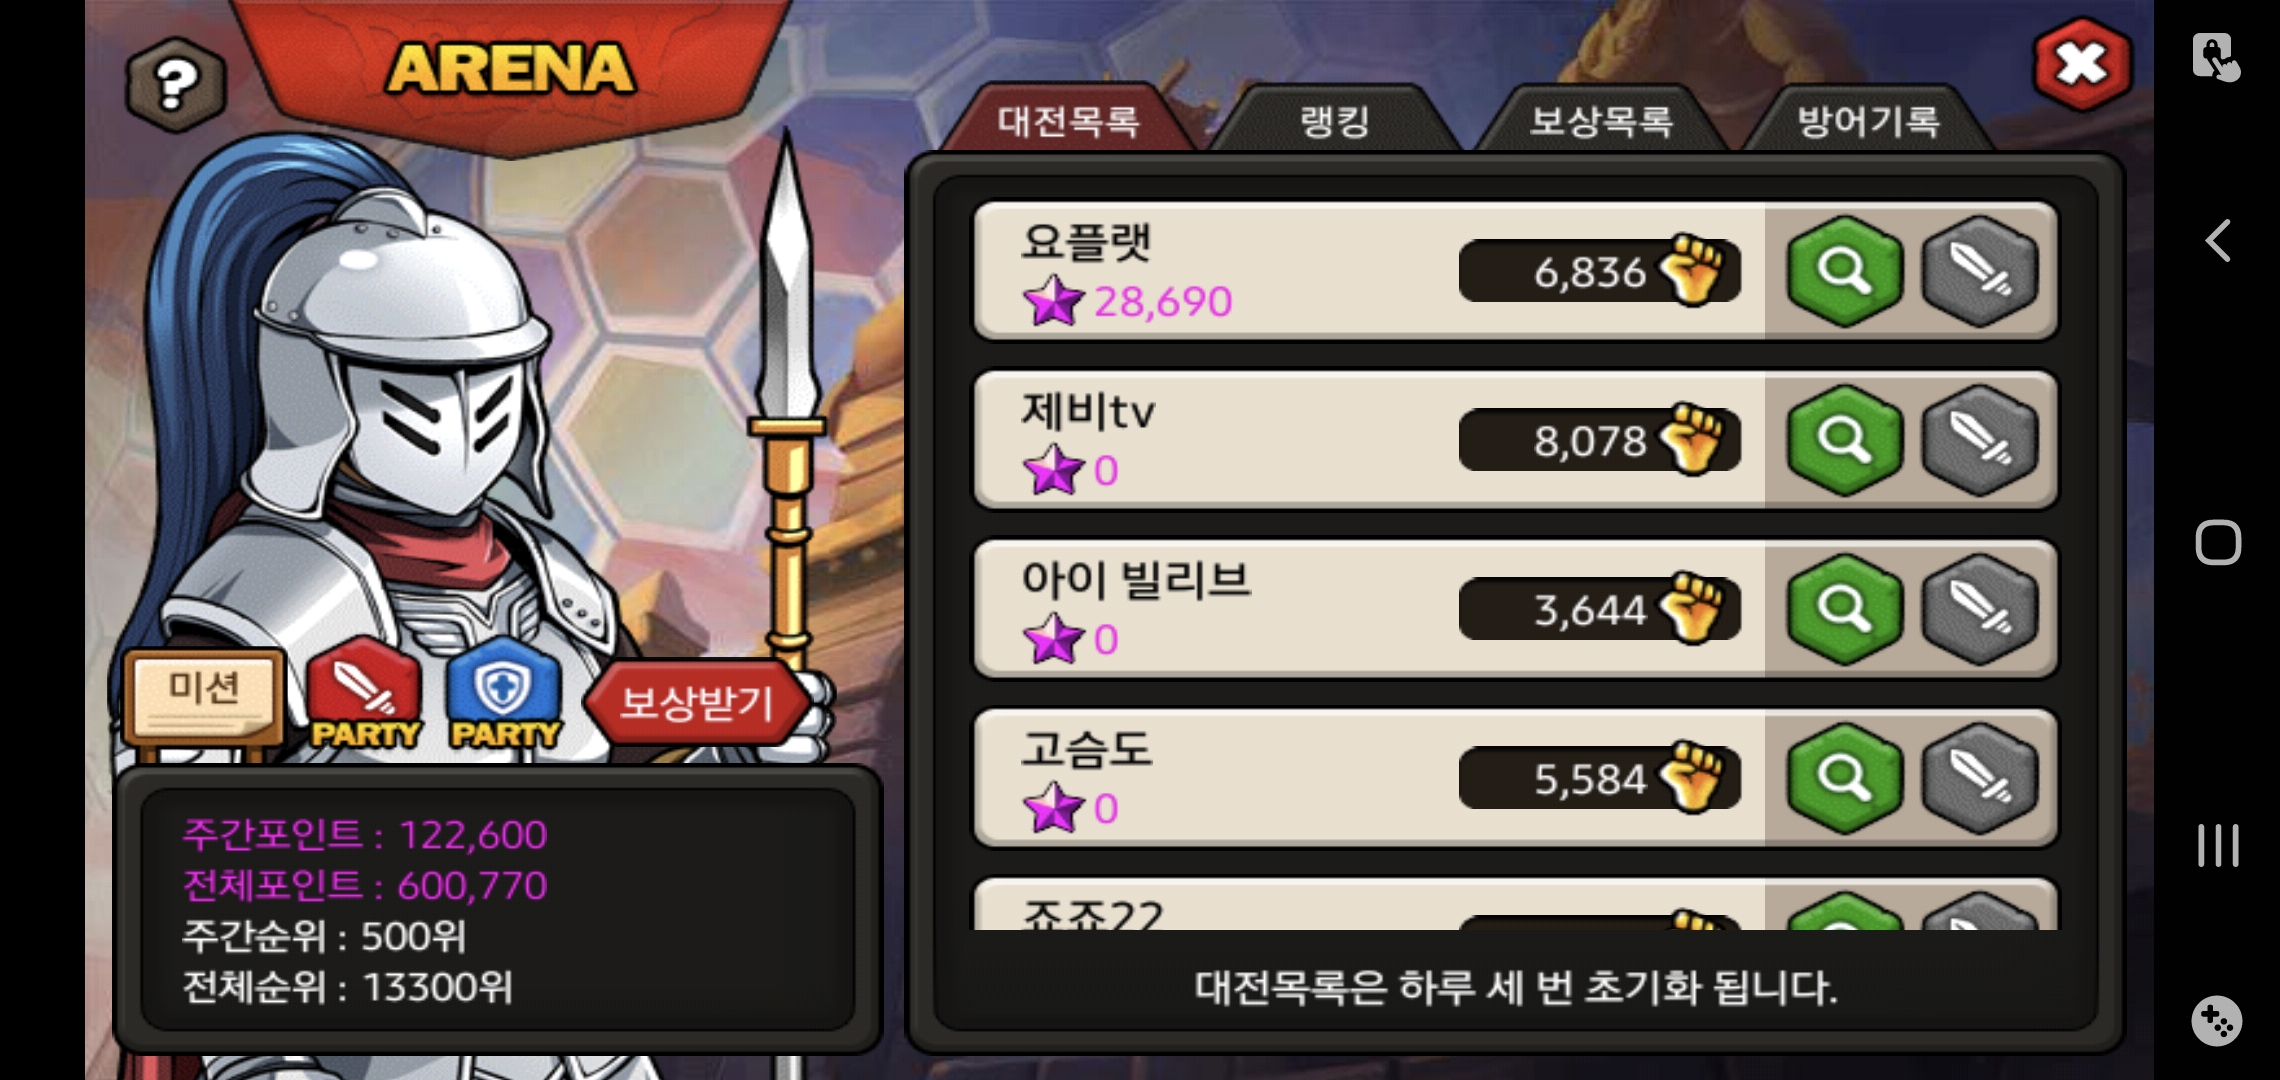Open the 보상목록 tab

click(x=1601, y=120)
